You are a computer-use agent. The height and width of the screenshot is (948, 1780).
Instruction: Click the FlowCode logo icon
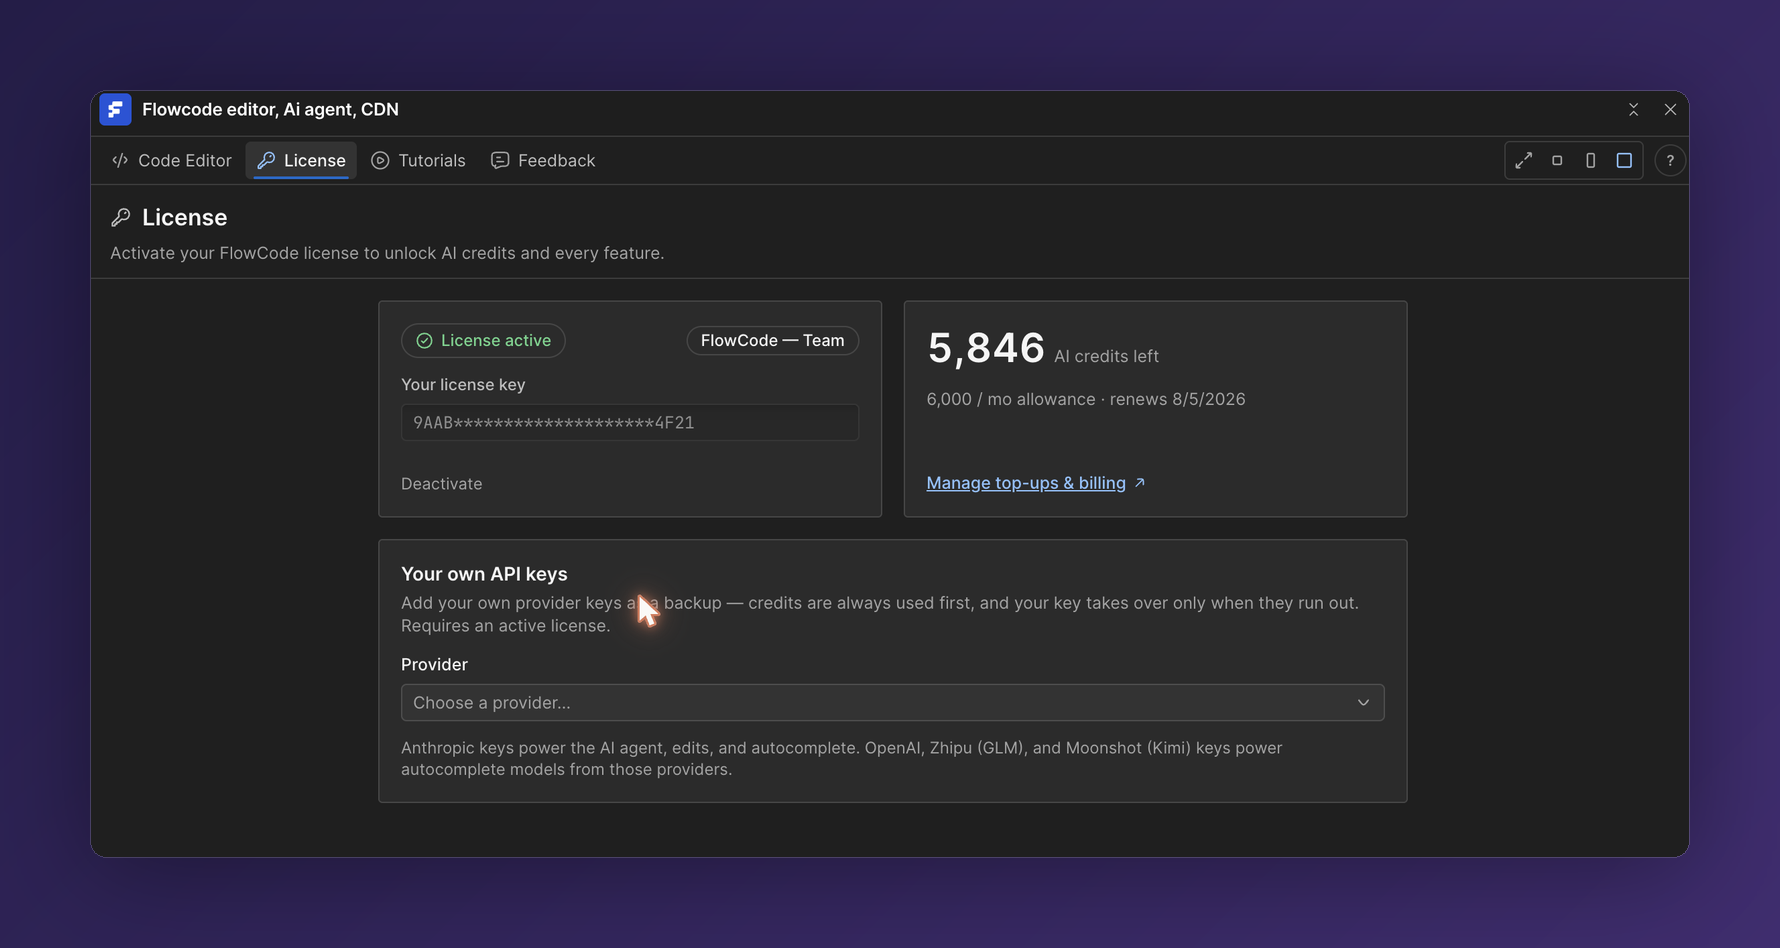(115, 110)
